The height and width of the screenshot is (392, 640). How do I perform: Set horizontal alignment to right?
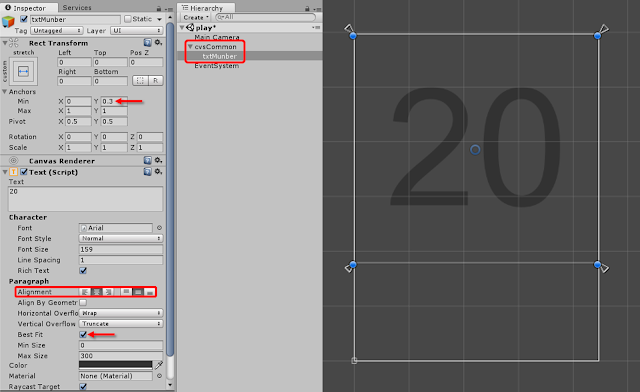click(x=108, y=292)
